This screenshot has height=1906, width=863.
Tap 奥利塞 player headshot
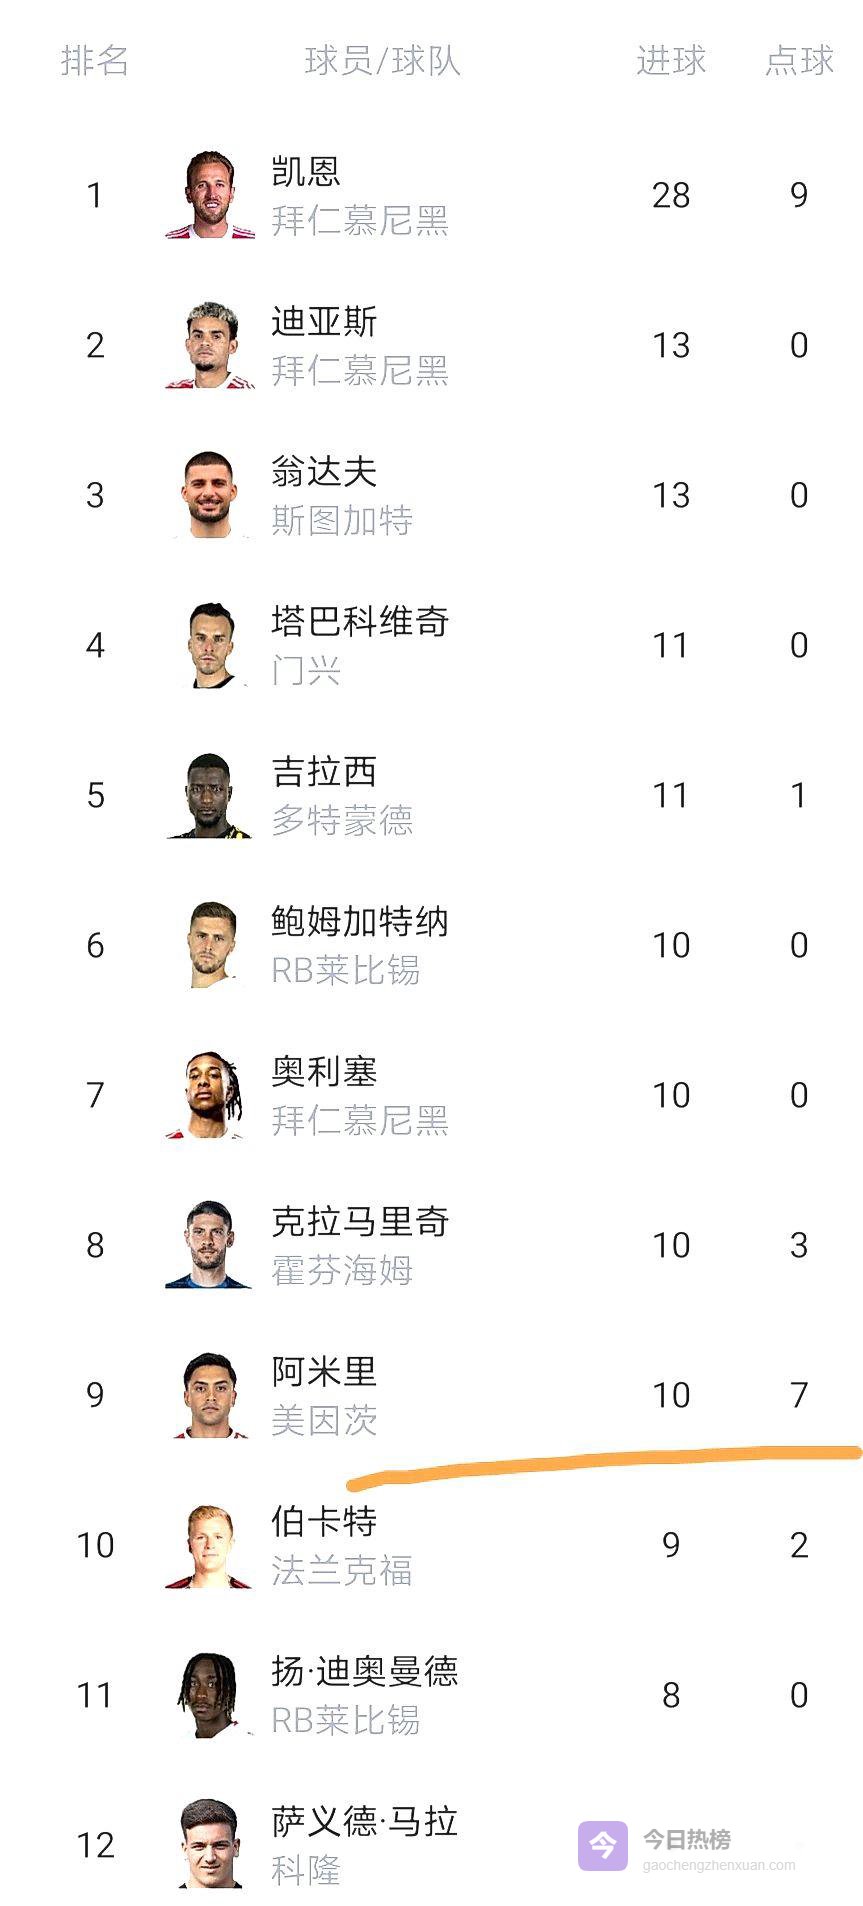[x=210, y=1095]
